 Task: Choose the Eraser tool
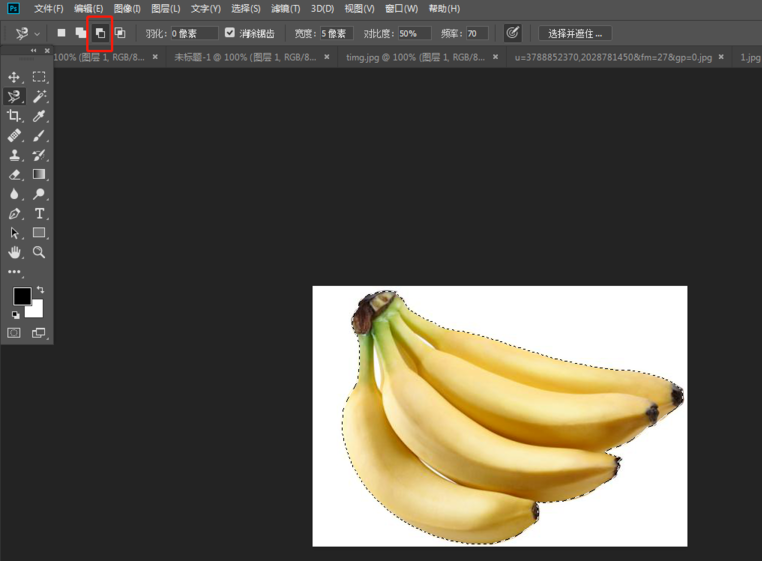click(x=14, y=174)
